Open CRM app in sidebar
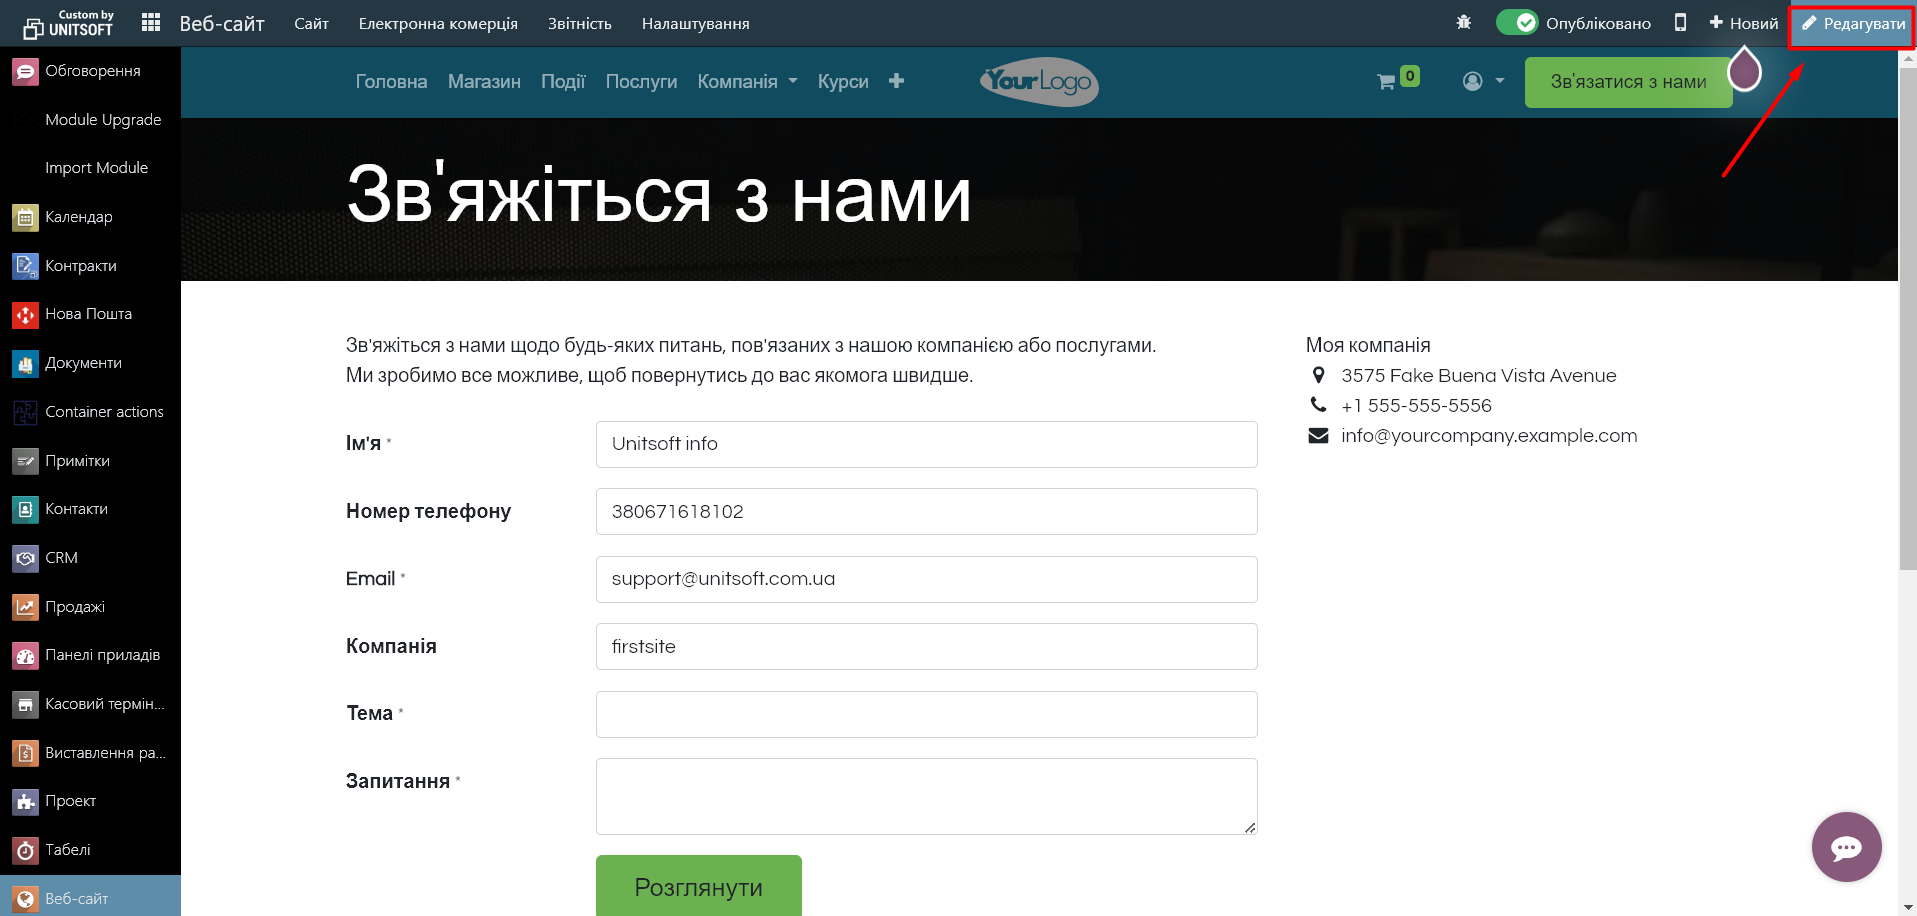 61,558
